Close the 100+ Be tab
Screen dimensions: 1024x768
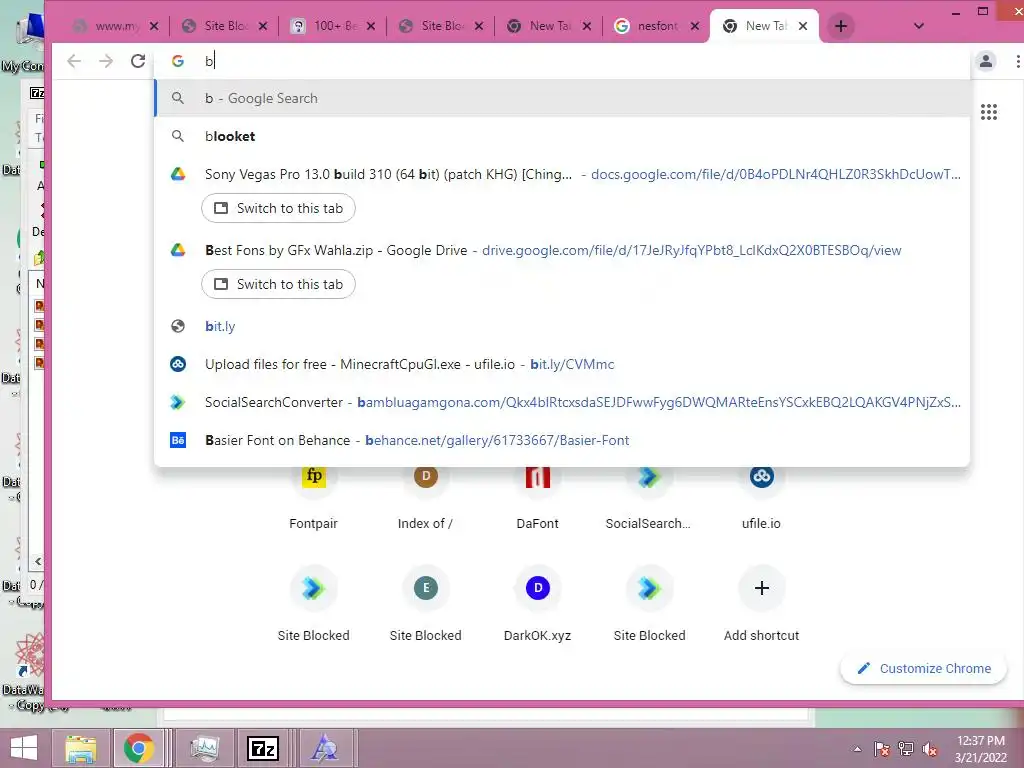371,26
